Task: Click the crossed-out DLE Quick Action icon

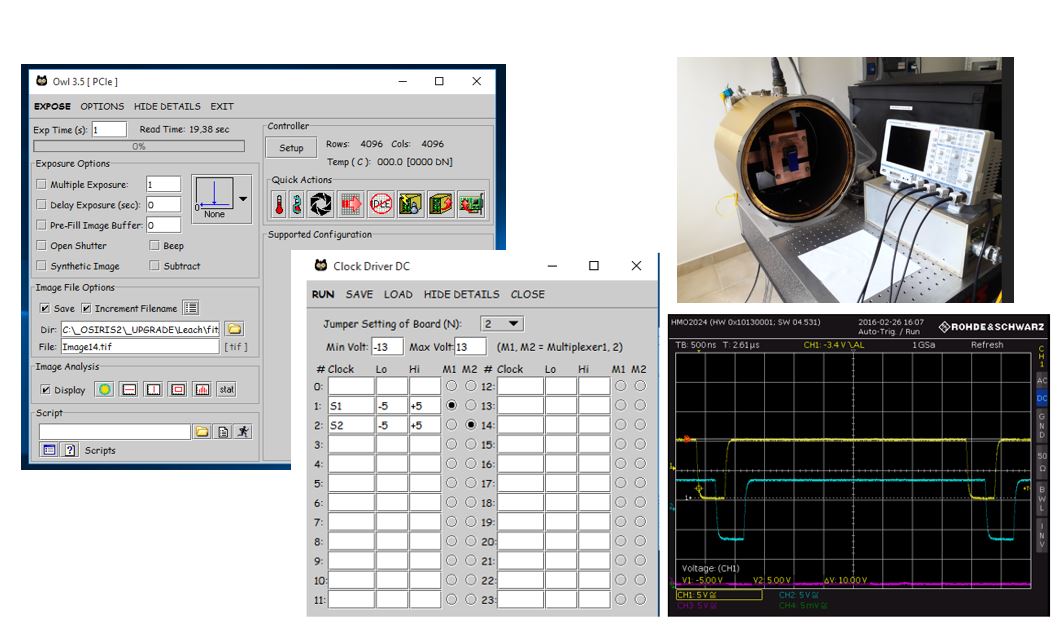Action: pos(380,205)
